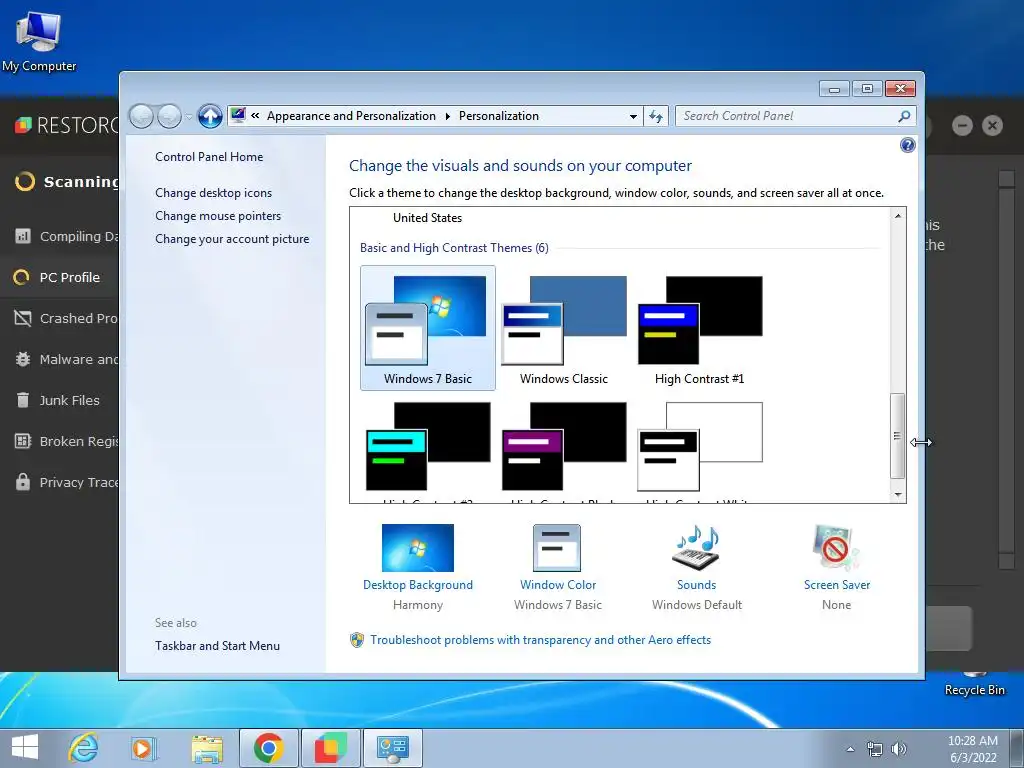Maximize the Personalization window
This screenshot has height=768, width=1024.
(x=867, y=88)
